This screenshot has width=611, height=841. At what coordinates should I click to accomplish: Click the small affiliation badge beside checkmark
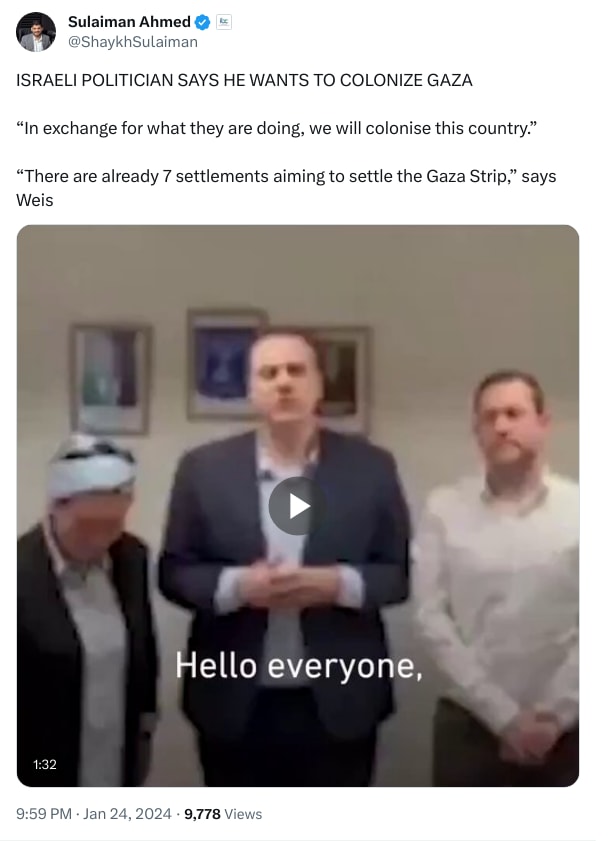pos(224,22)
